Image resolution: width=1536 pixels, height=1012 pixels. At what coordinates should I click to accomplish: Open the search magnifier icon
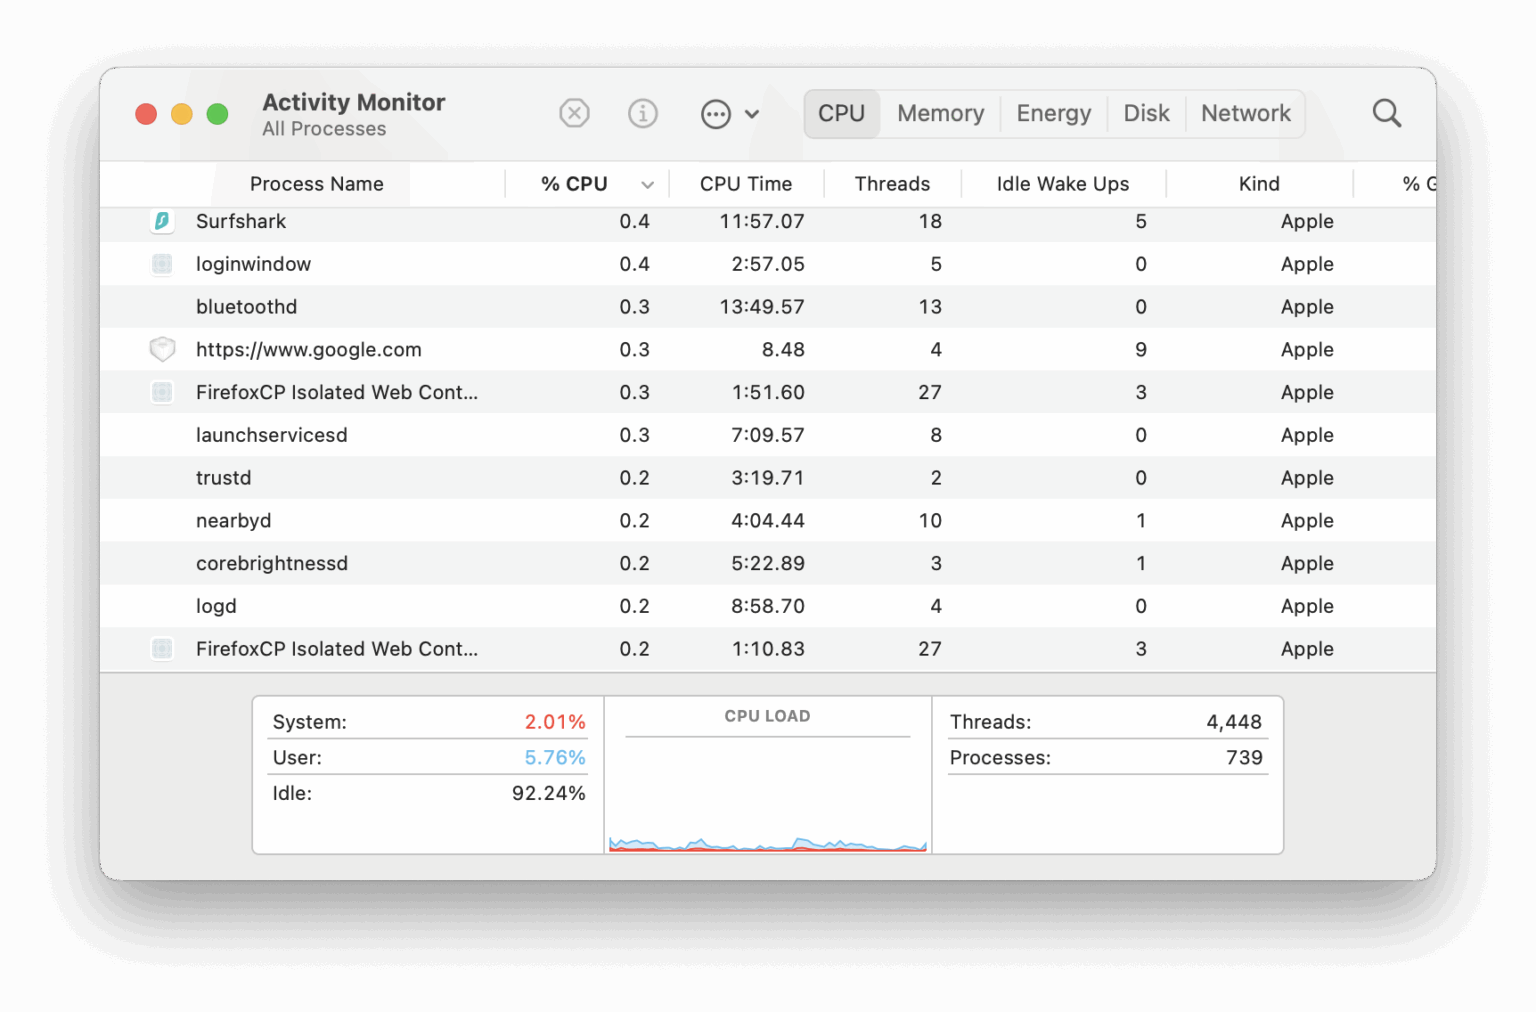[1386, 113]
